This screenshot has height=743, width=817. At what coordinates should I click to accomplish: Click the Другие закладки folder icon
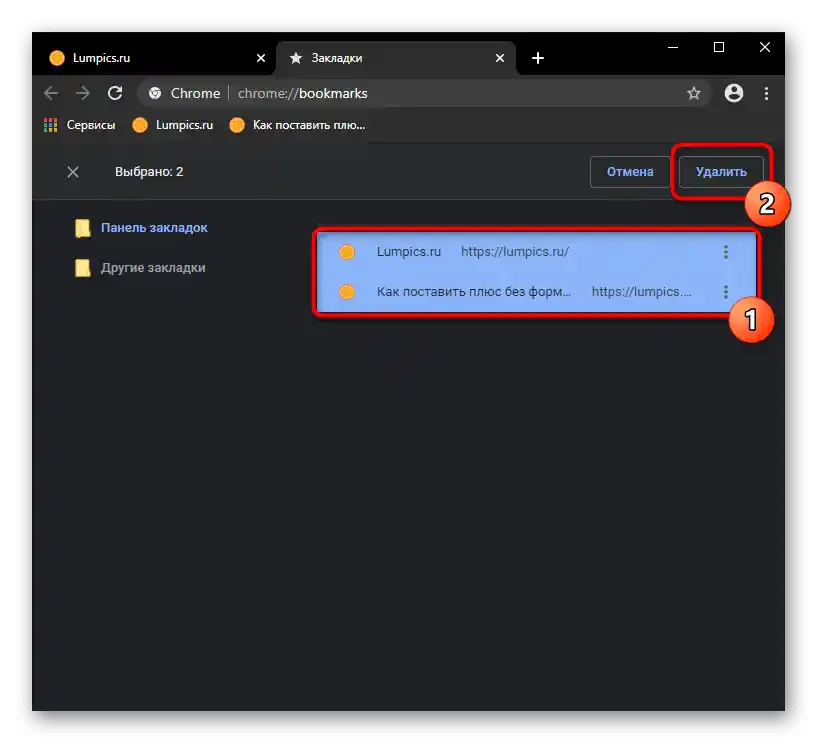[82, 268]
